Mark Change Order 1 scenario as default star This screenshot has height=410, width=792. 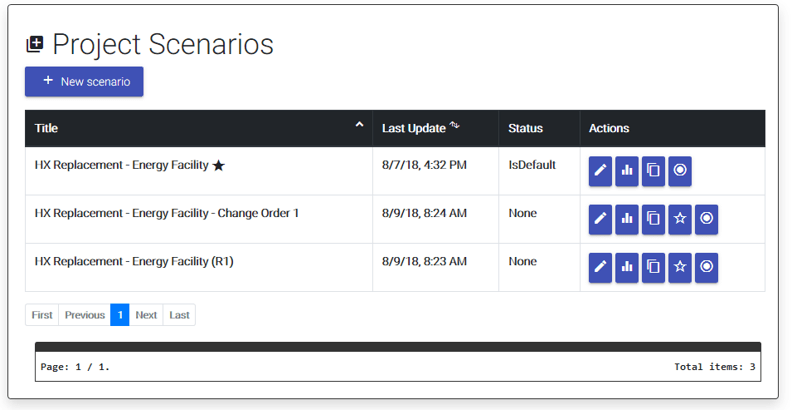(680, 218)
